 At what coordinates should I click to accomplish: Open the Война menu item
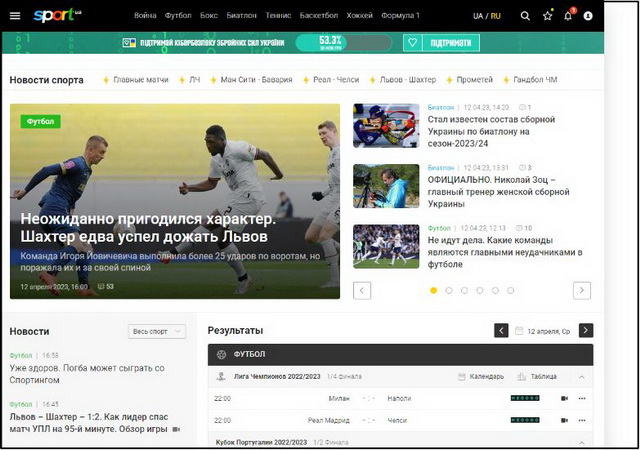click(145, 16)
